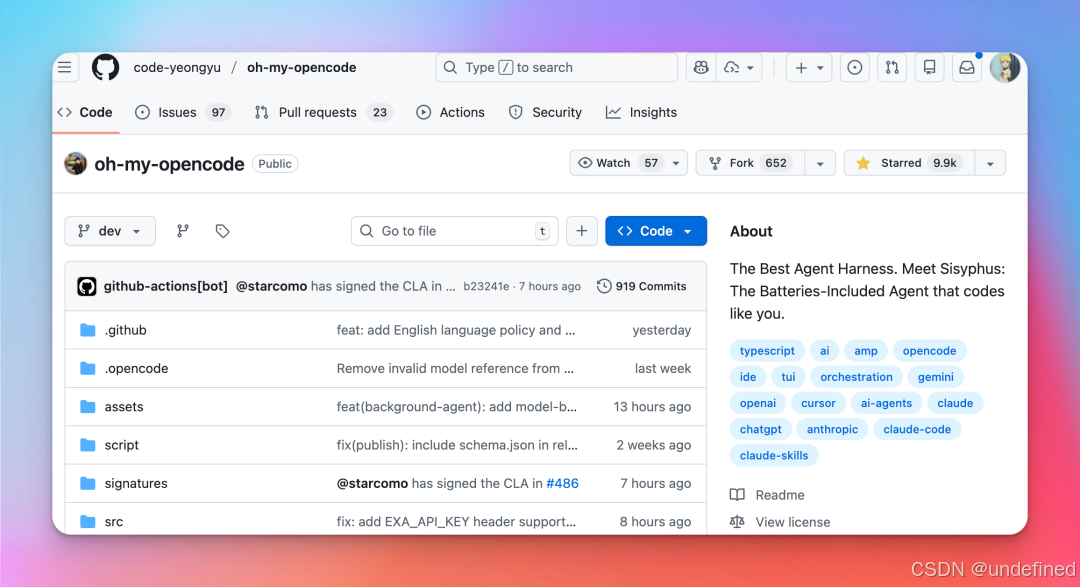Open the .opencode folder
The height and width of the screenshot is (587, 1080).
coord(136,369)
